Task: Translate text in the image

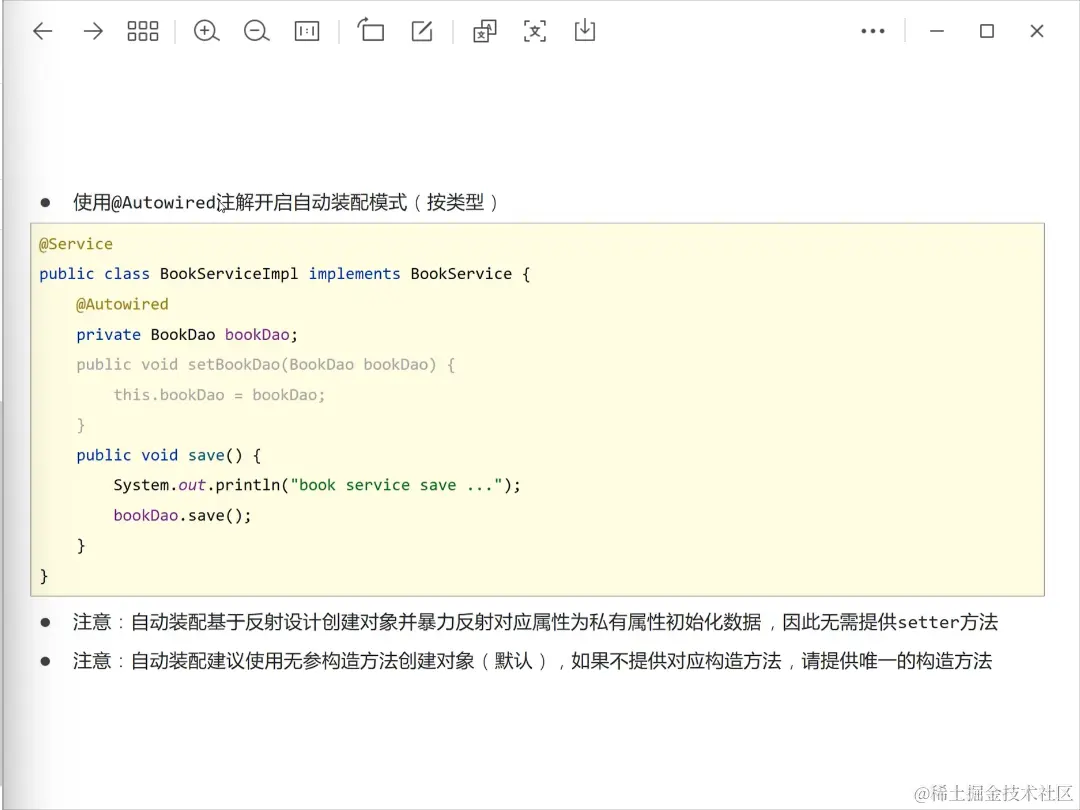Action: coord(484,31)
